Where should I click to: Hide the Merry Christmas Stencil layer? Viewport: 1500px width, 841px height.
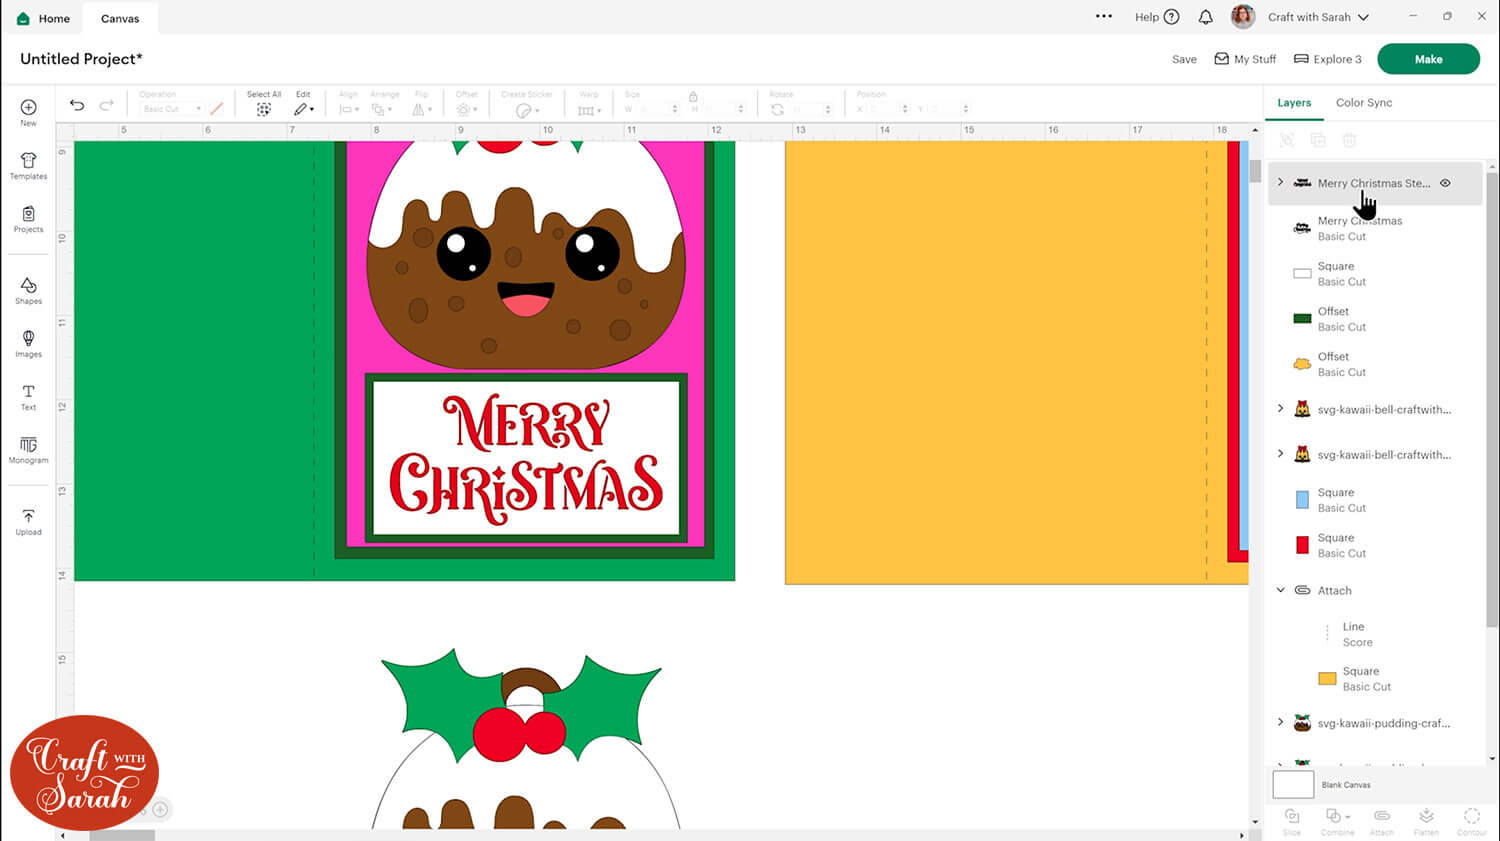[1445, 183]
